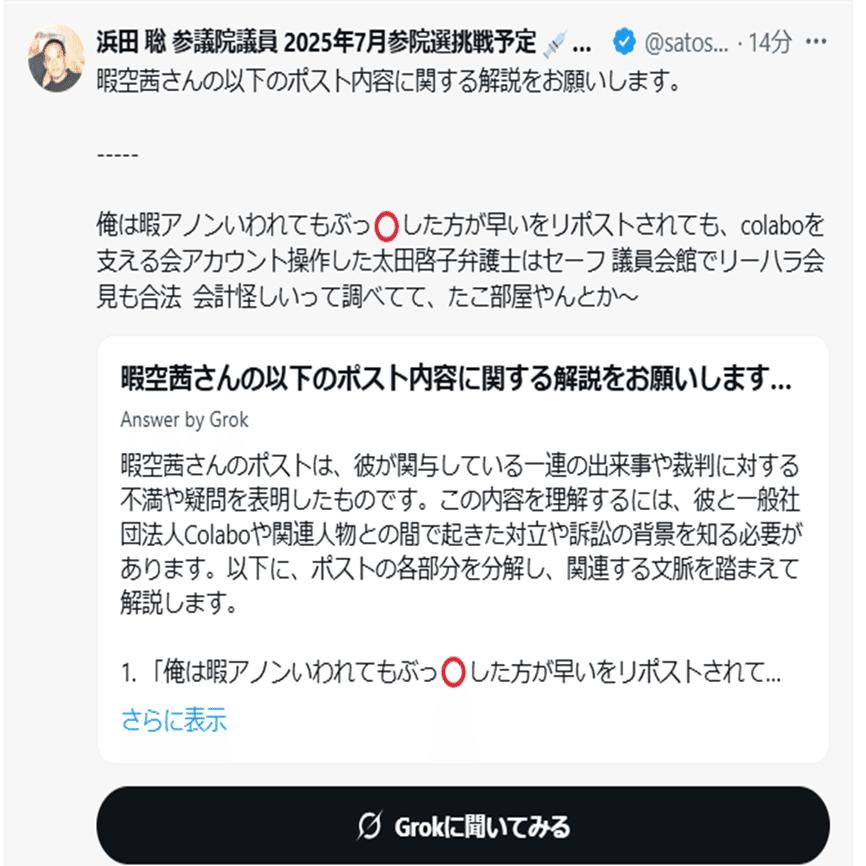Click red circle emoji in tweet text
This screenshot has height=866, width=866.
[x=386, y=226]
